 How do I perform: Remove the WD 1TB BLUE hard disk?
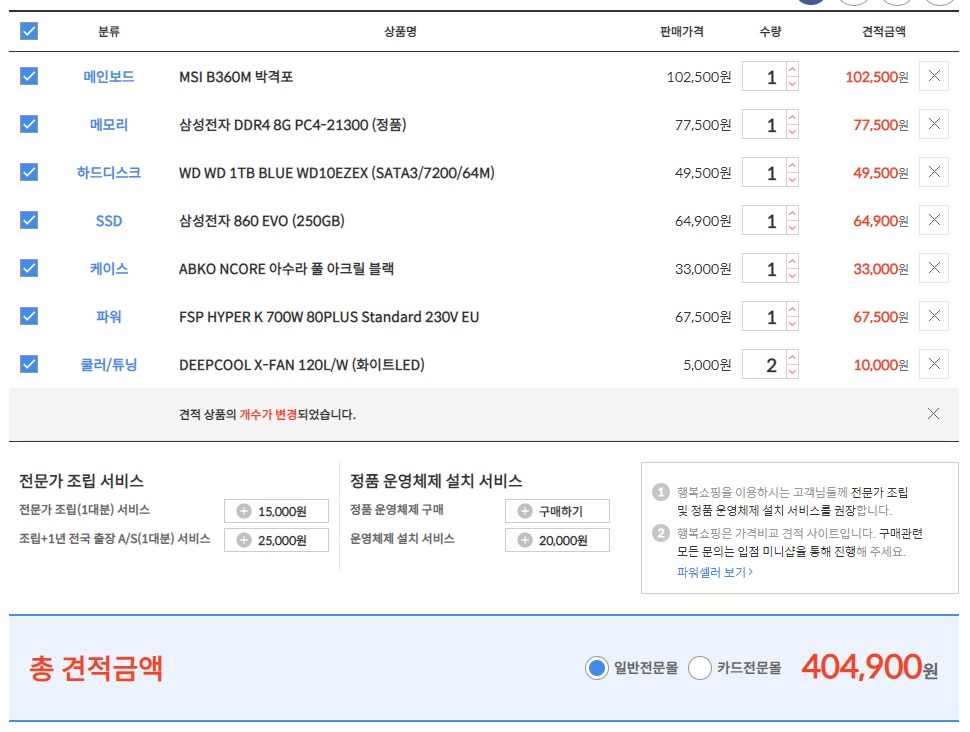pos(933,172)
